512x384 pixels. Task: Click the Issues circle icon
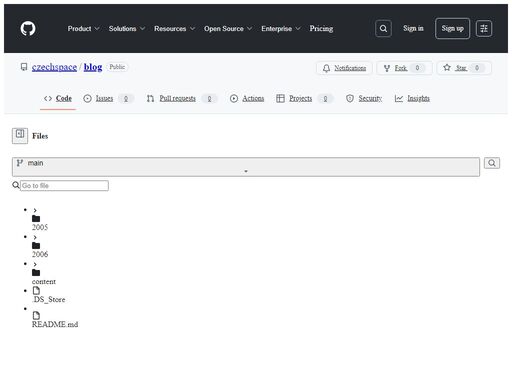click(x=87, y=98)
